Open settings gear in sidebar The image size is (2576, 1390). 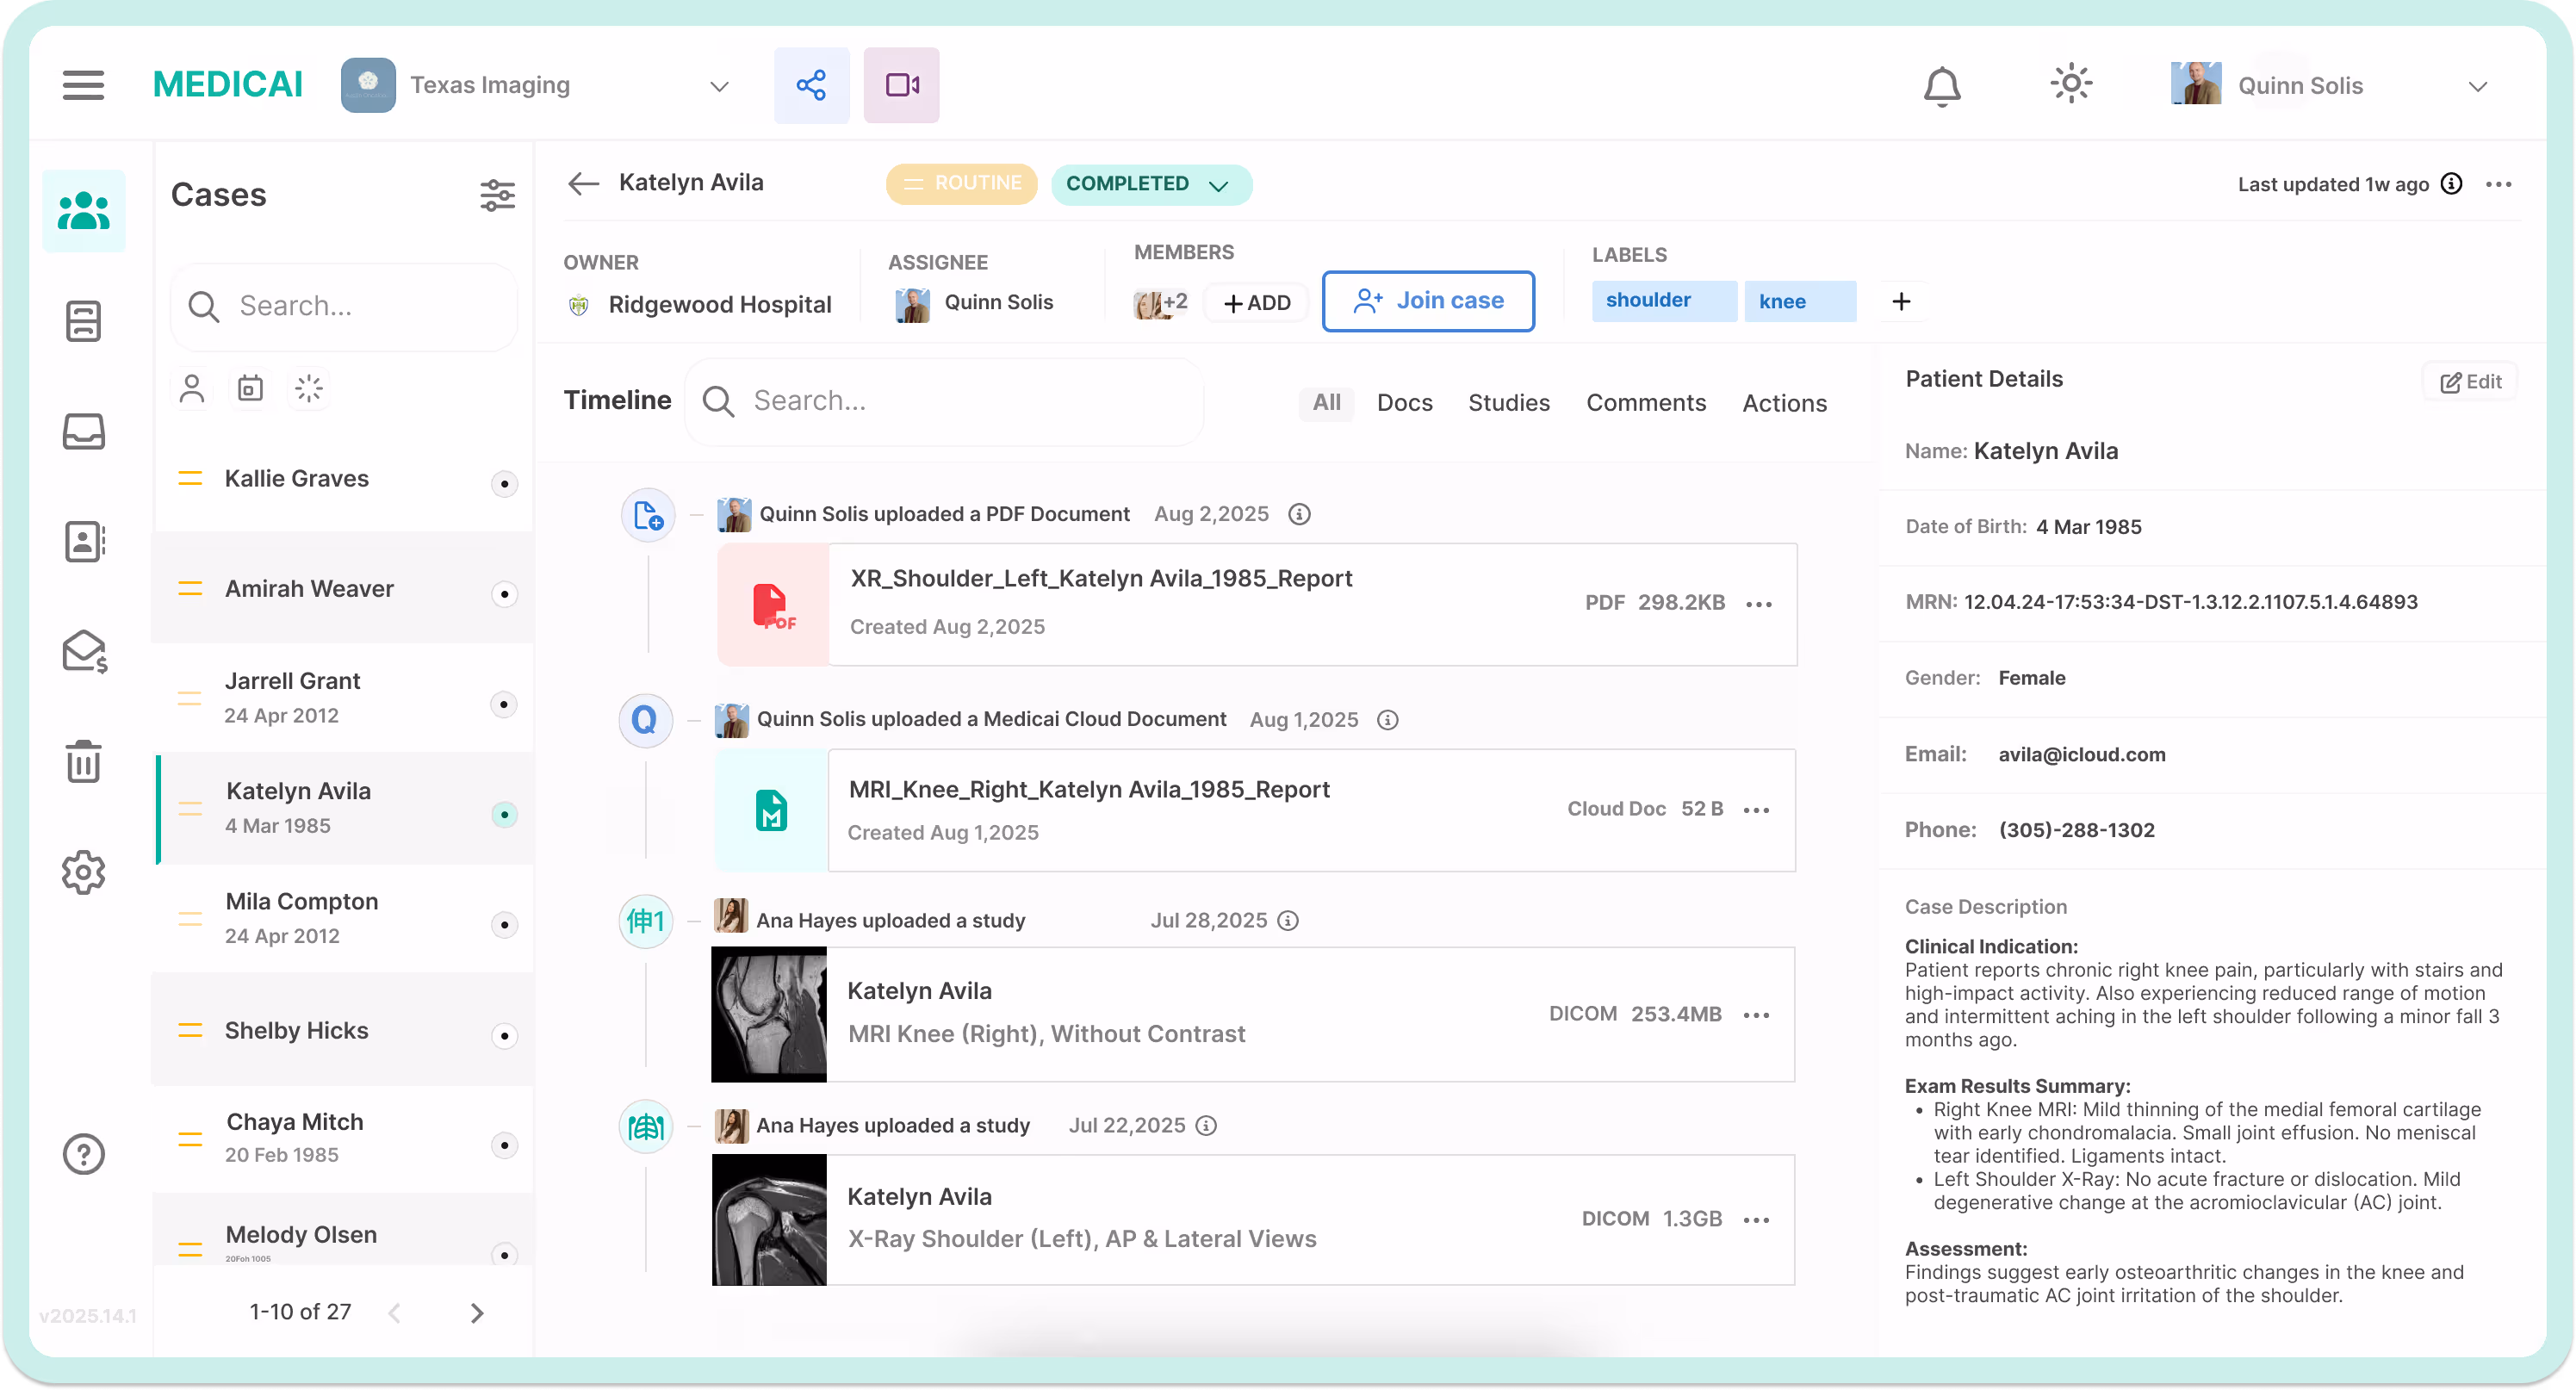[84, 872]
